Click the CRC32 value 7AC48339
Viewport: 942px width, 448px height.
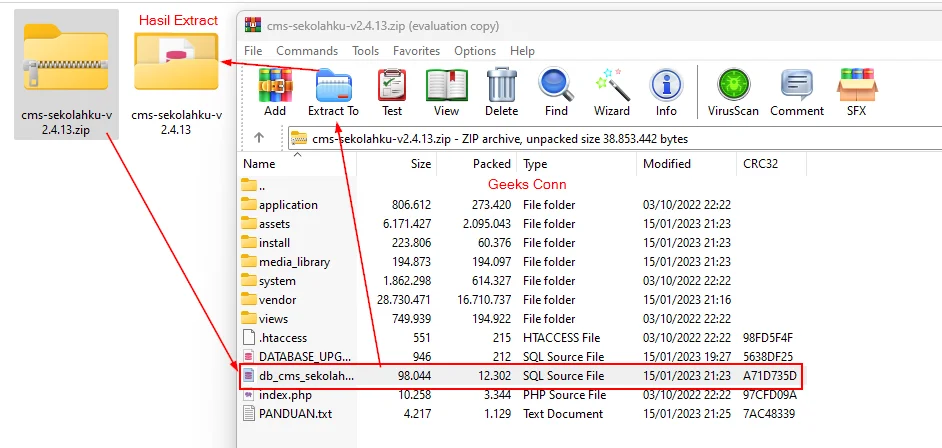point(770,414)
